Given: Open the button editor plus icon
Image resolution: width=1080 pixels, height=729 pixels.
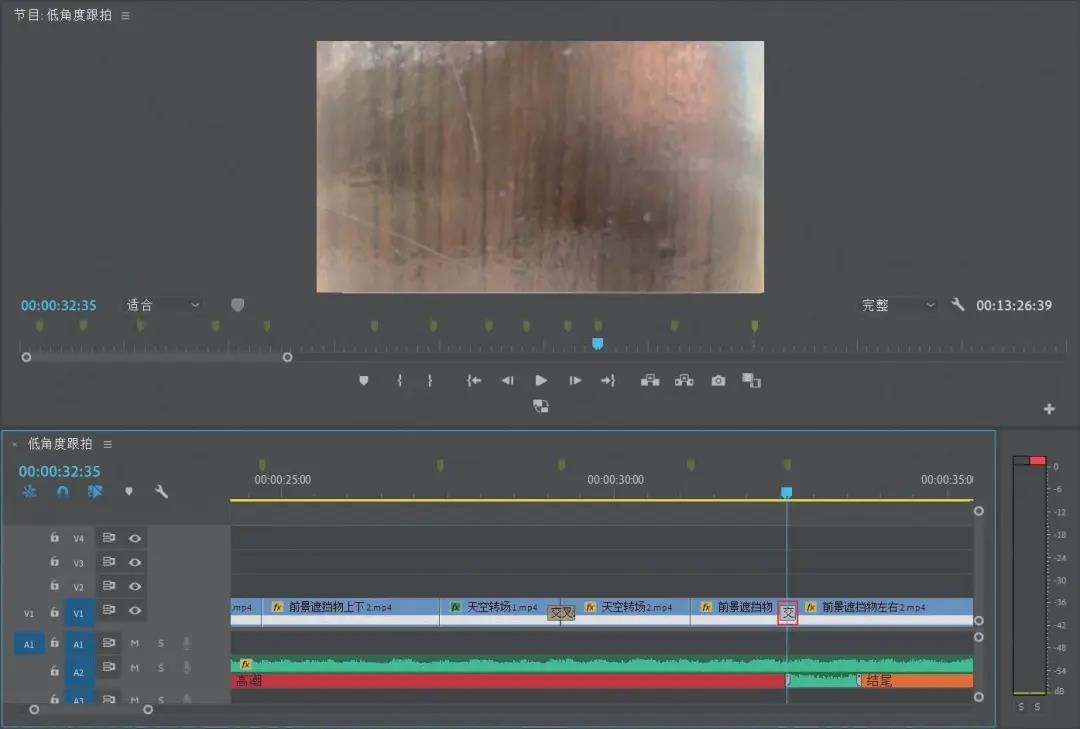Looking at the screenshot, I should click(1049, 409).
